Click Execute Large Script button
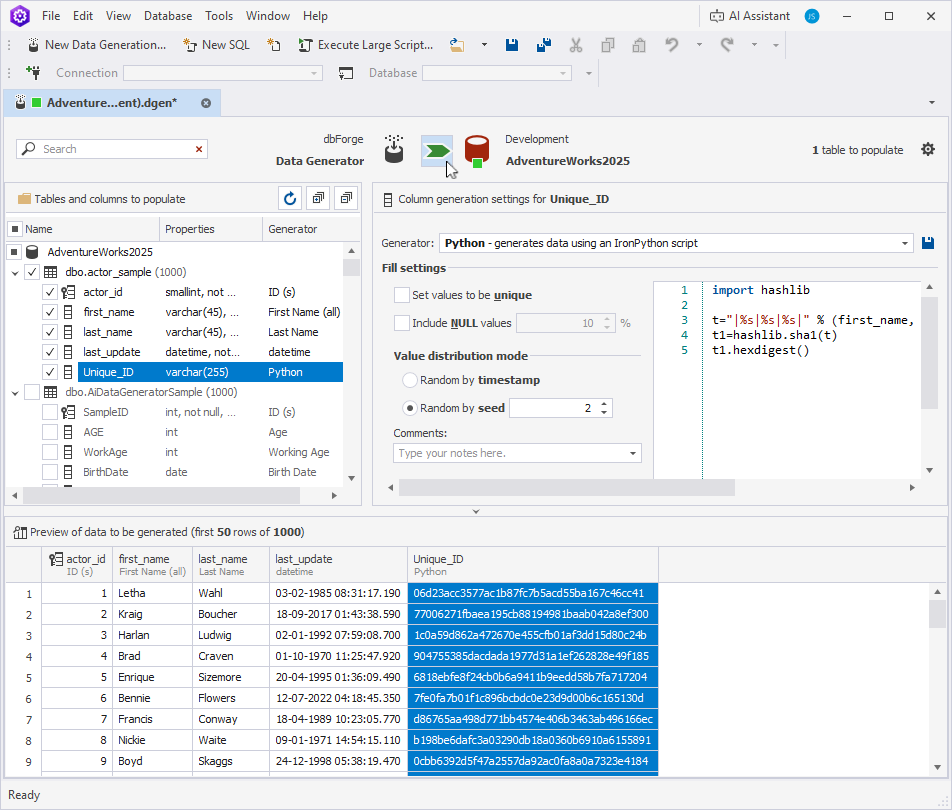952x810 pixels. pos(366,45)
